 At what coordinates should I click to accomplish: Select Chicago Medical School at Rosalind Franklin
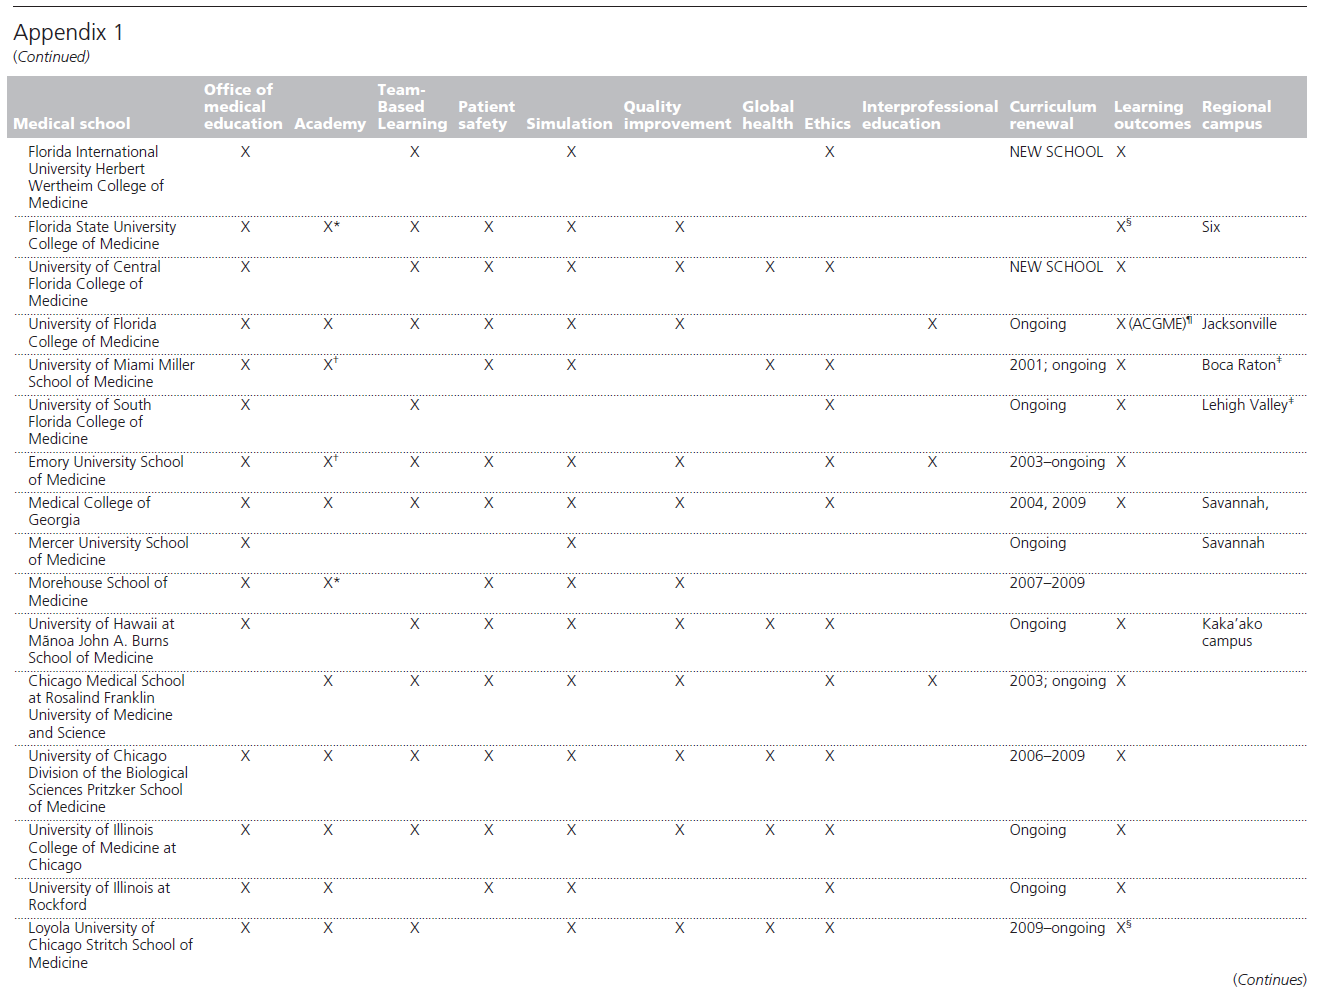(x=106, y=707)
